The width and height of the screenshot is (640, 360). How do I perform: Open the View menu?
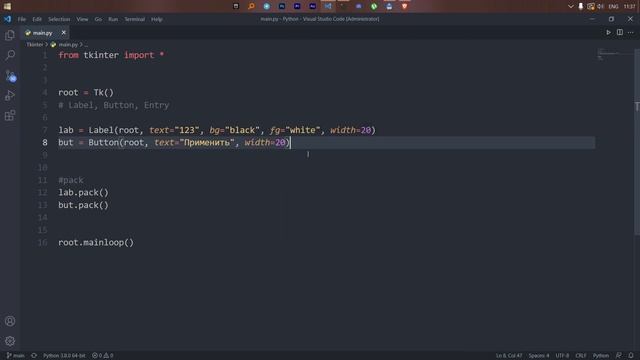click(82, 19)
